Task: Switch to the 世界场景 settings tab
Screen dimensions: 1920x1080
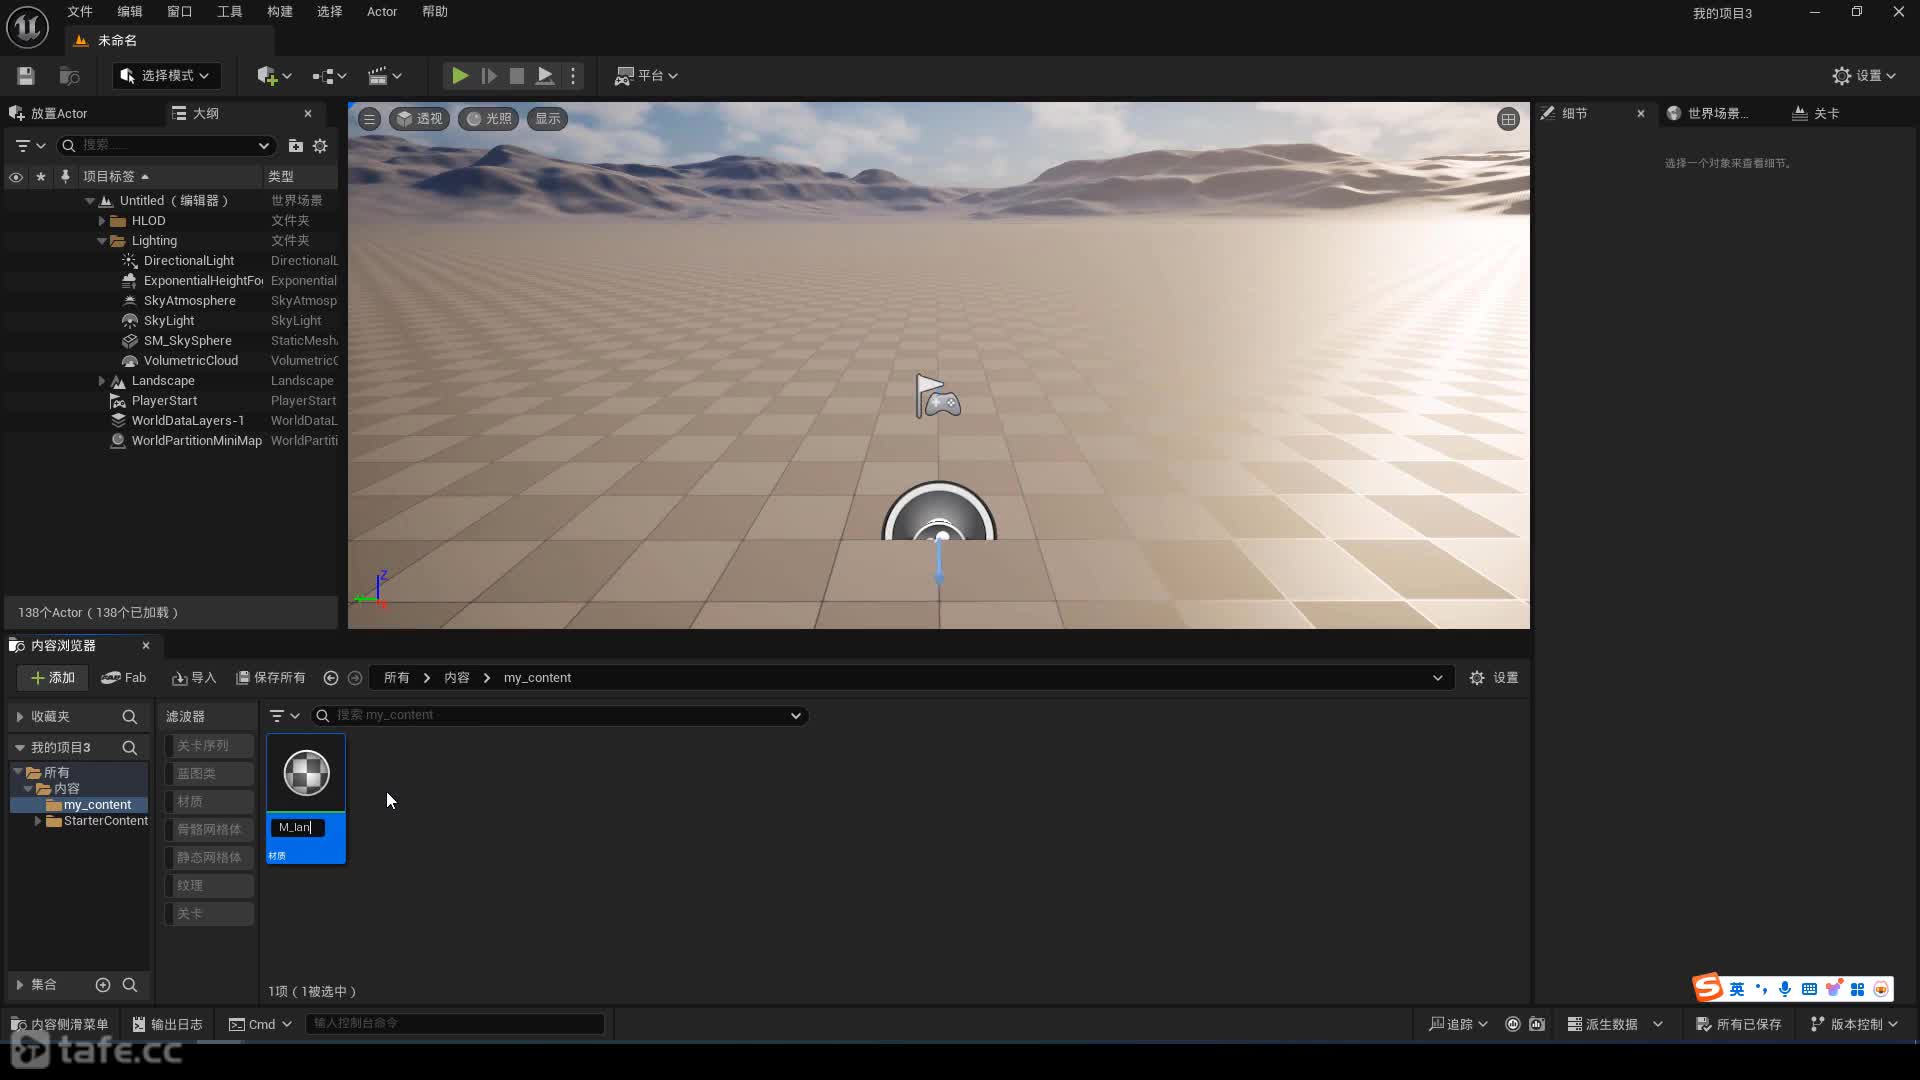Action: (1717, 114)
